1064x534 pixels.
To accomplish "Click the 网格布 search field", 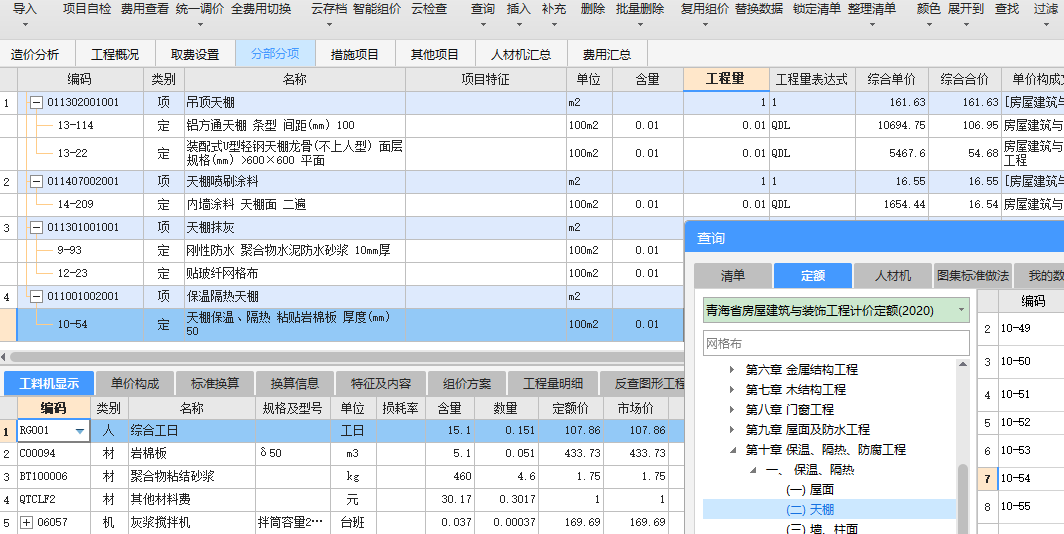I will 836,343.
